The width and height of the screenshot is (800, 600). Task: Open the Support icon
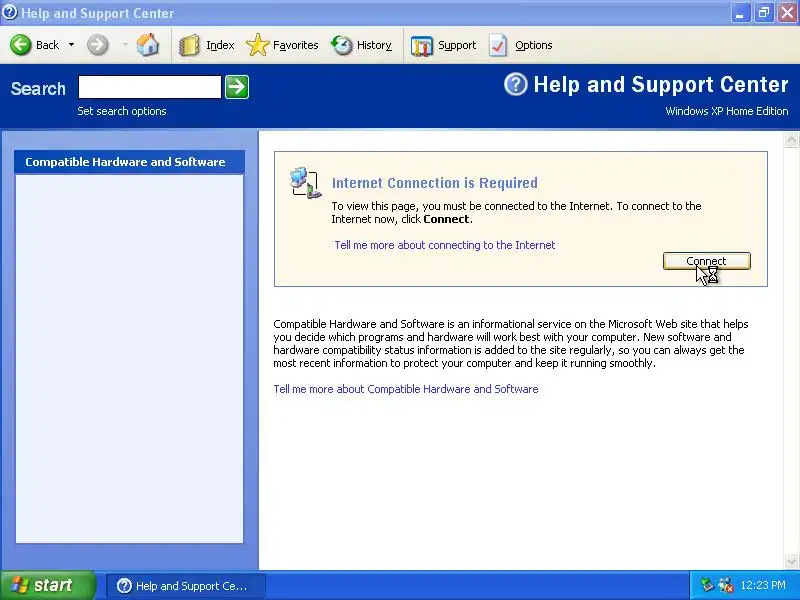421,46
